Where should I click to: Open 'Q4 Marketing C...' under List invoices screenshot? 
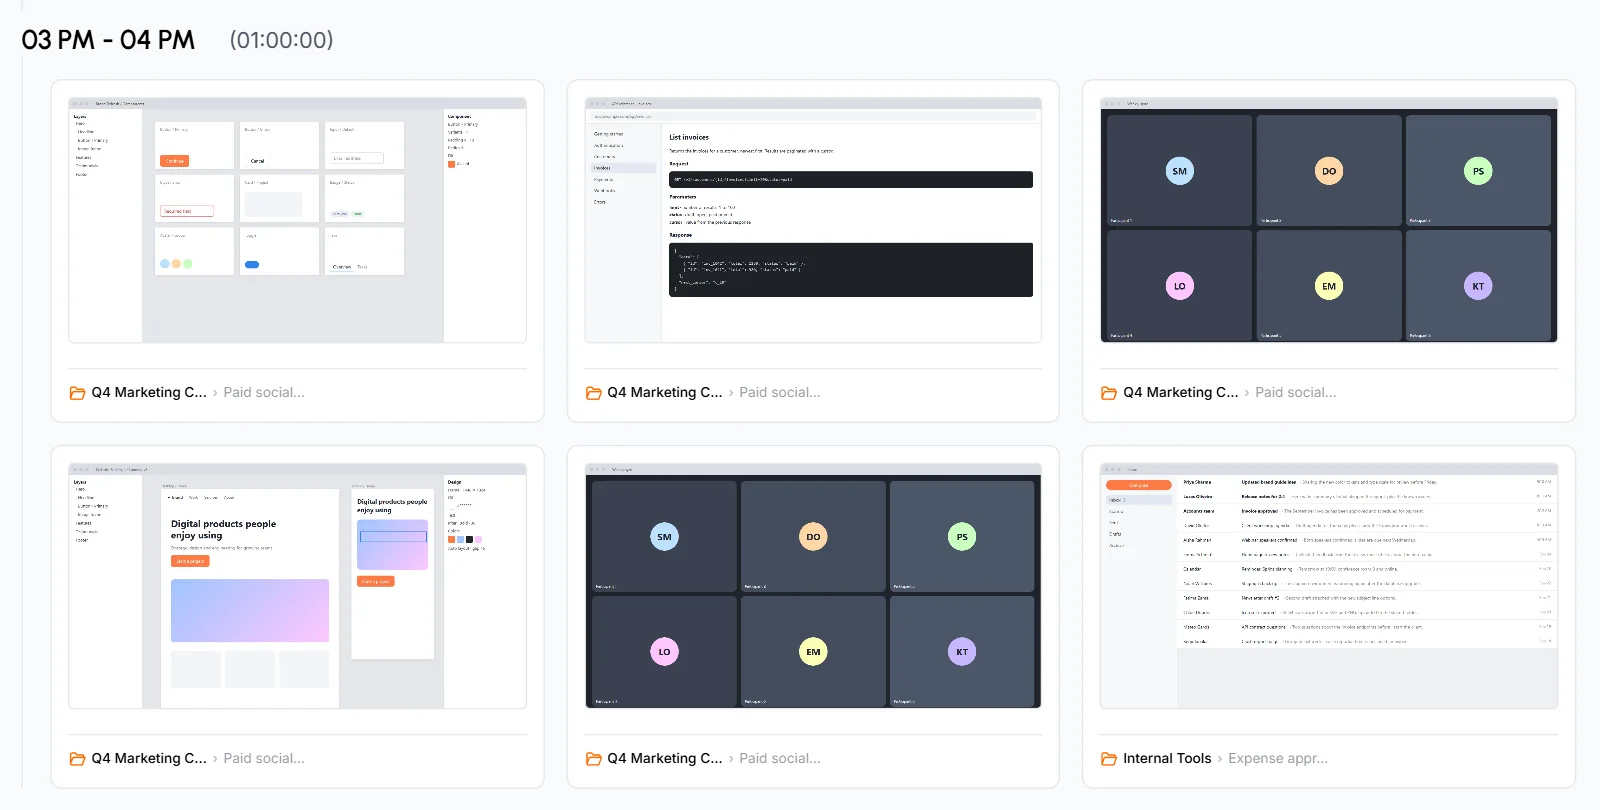point(665,393)
